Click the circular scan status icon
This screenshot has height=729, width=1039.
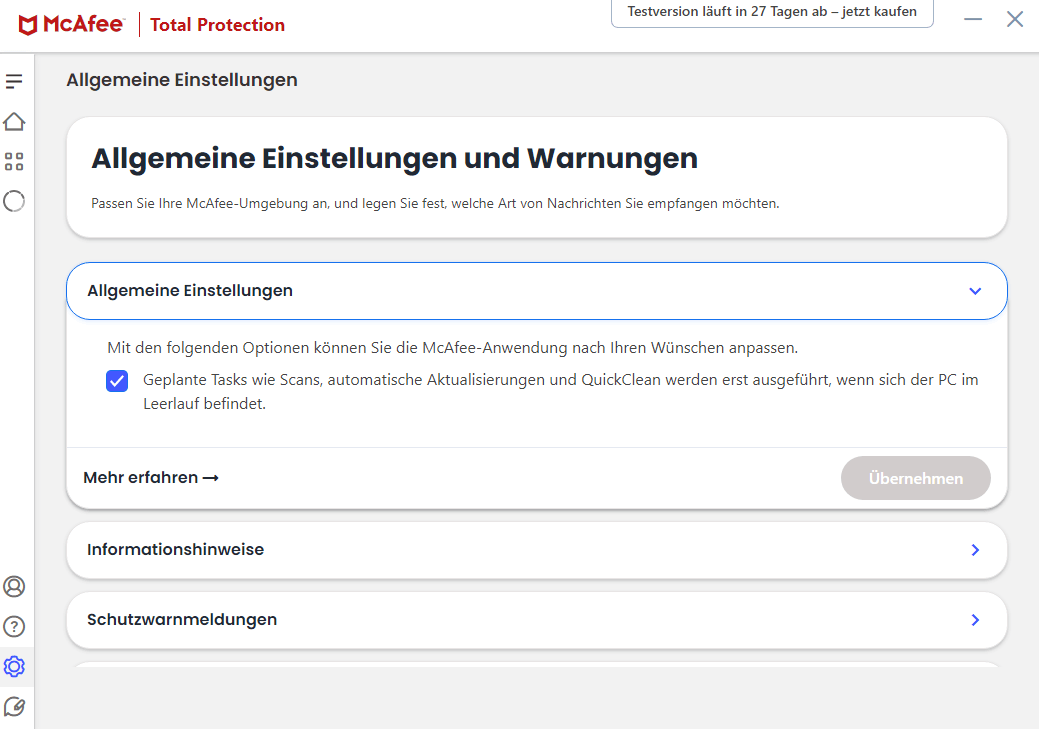[x=14, y=201]
